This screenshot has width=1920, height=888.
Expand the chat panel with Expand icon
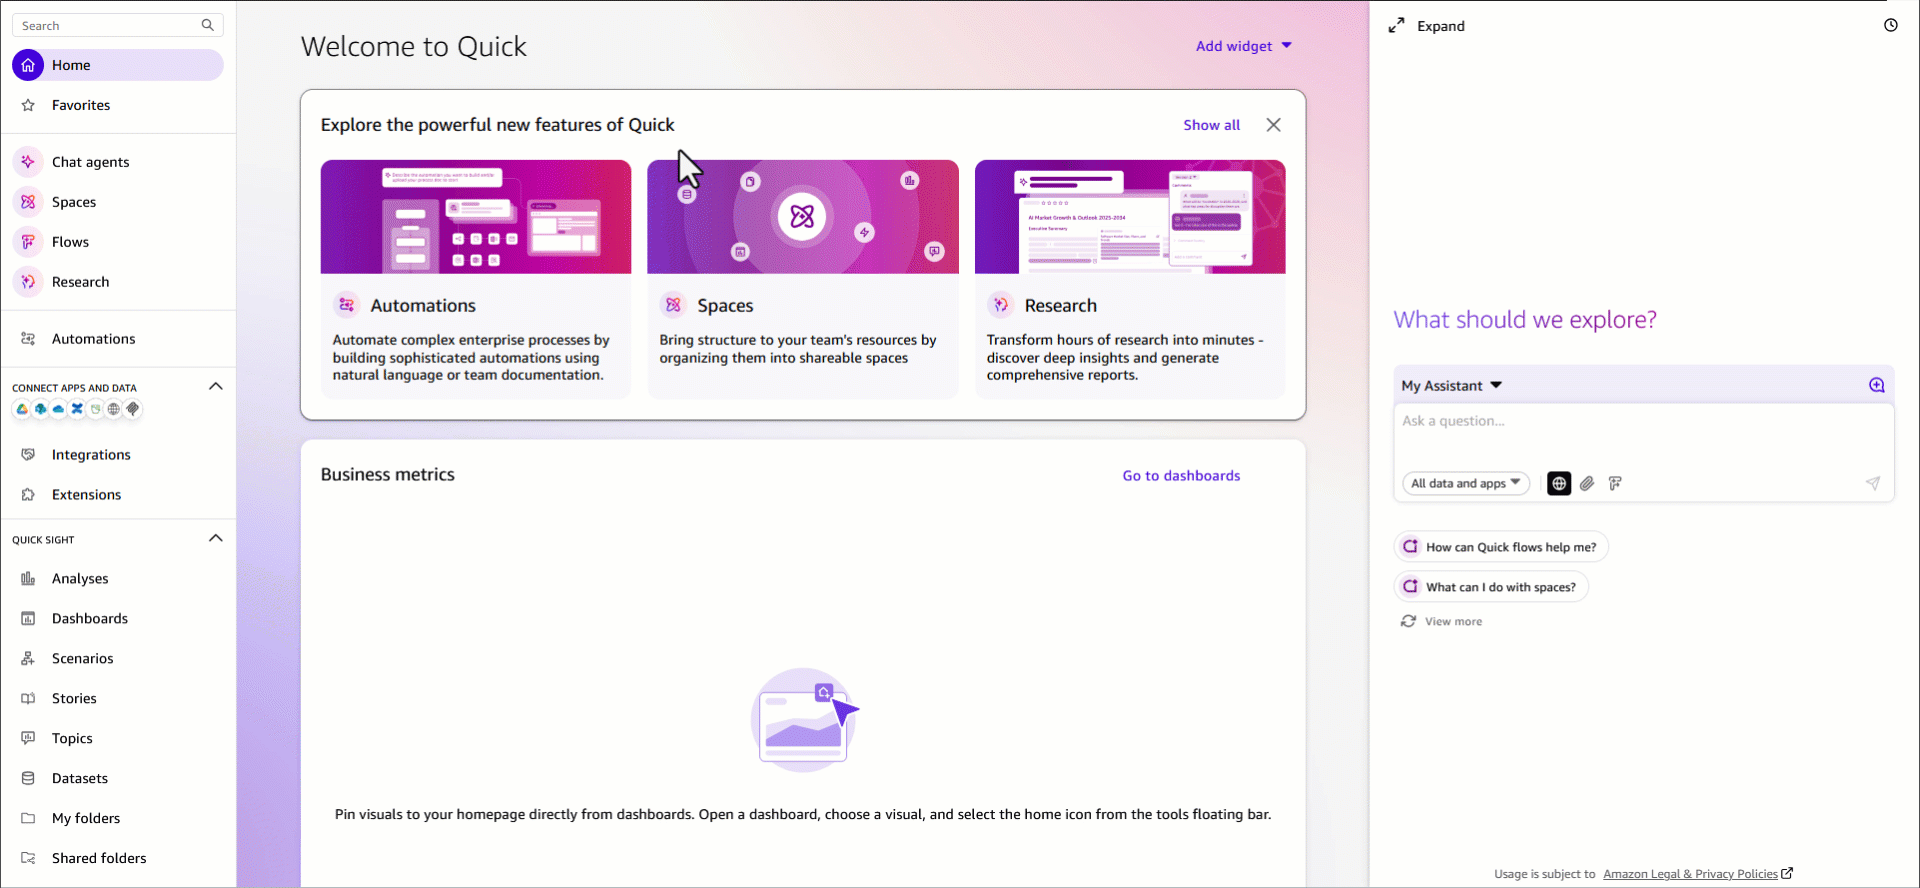click(x=1427, y=26)
